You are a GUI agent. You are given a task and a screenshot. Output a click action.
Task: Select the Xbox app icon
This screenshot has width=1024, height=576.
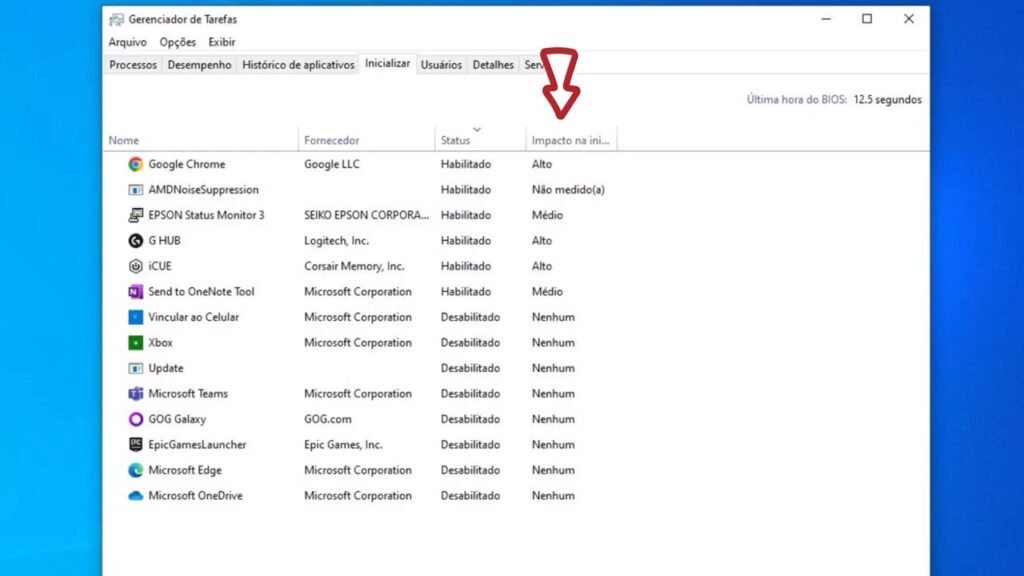135,342
